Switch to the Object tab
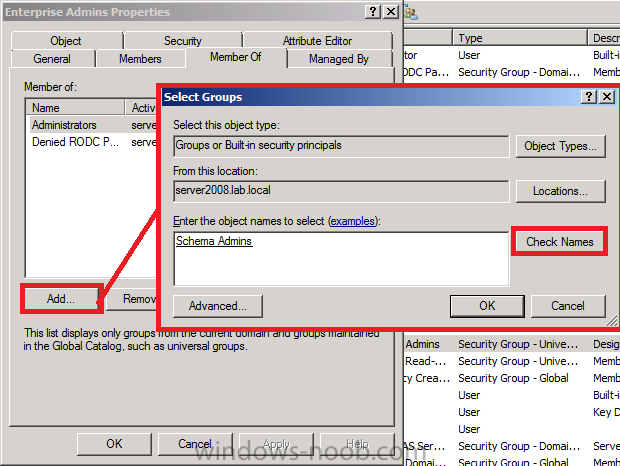 pos(66,40)
